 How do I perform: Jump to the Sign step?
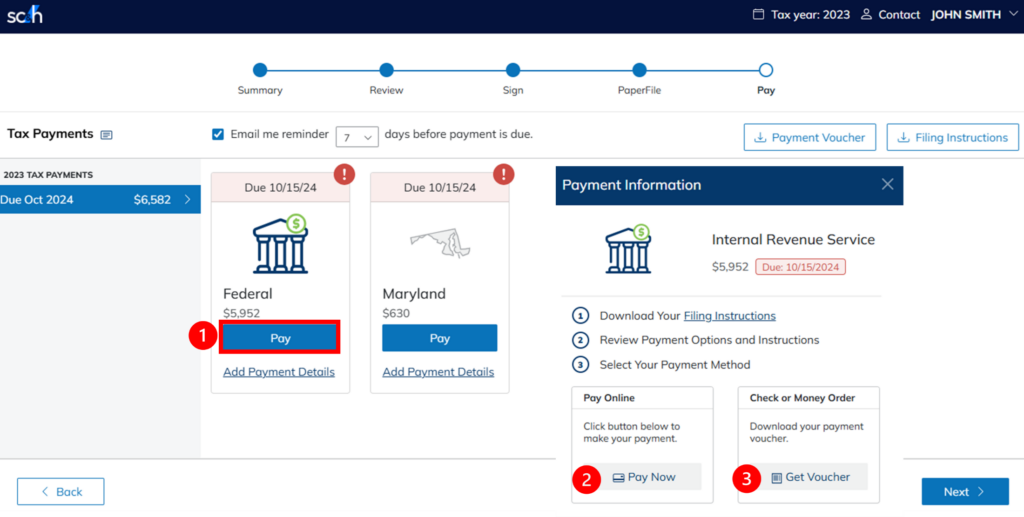[513, 70]
